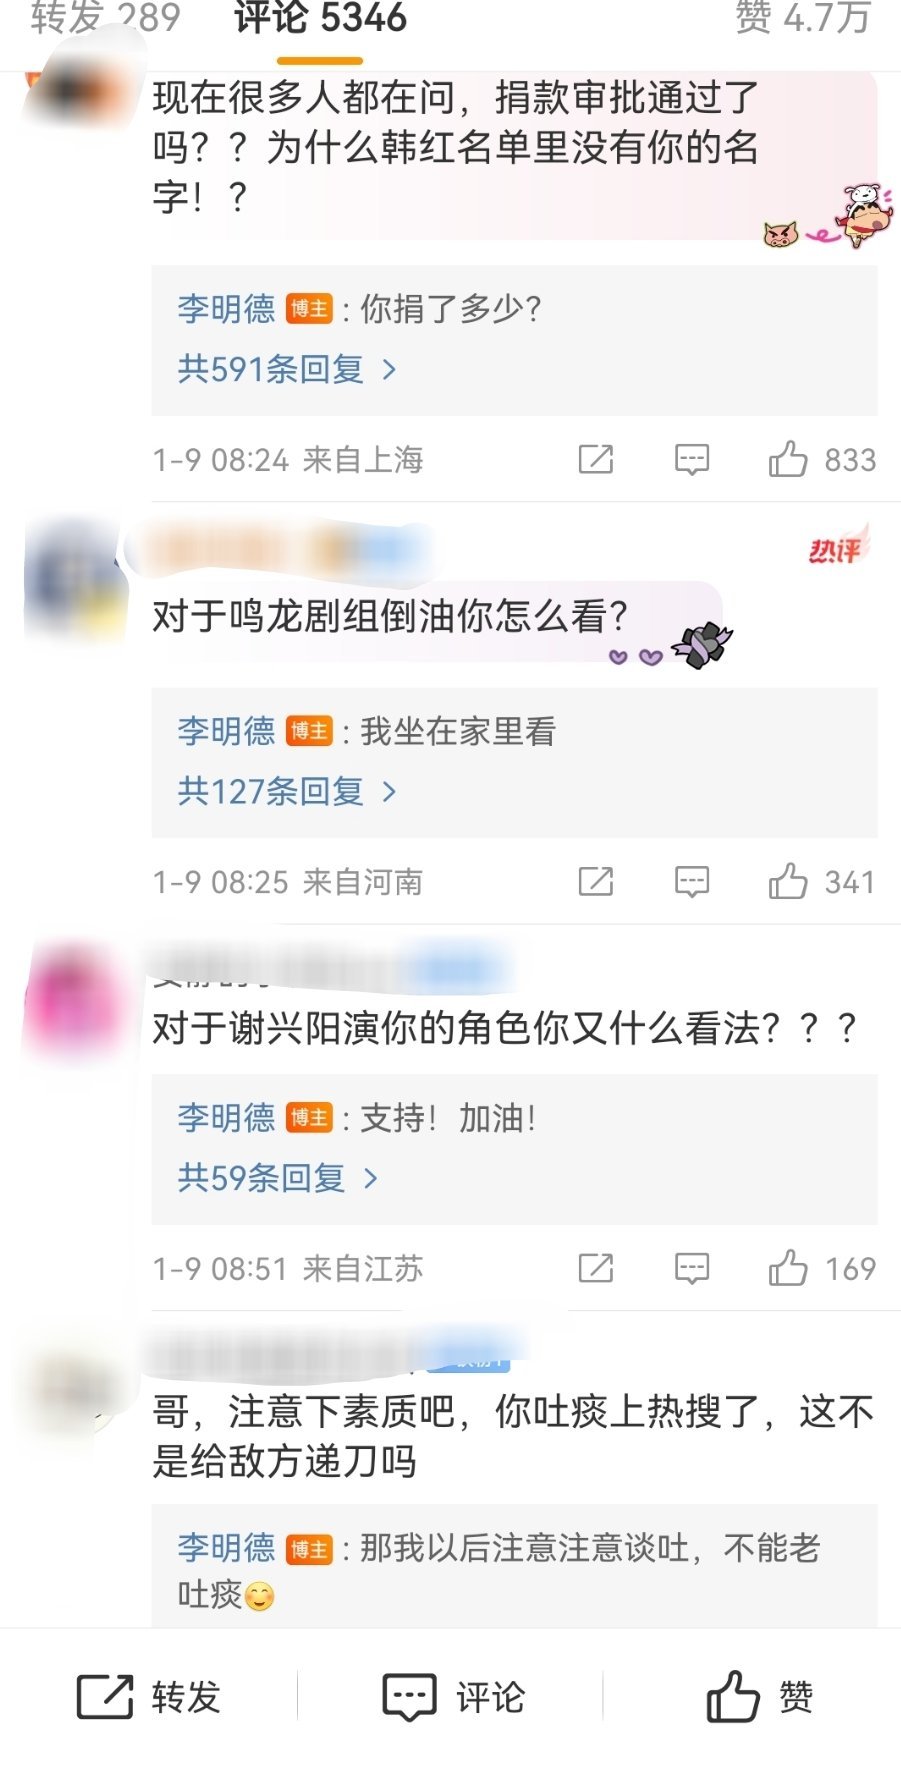Expand 共591条回复 thread
Image resolution: width=901 pixels, height=1765 pixels.
(287, 370)
